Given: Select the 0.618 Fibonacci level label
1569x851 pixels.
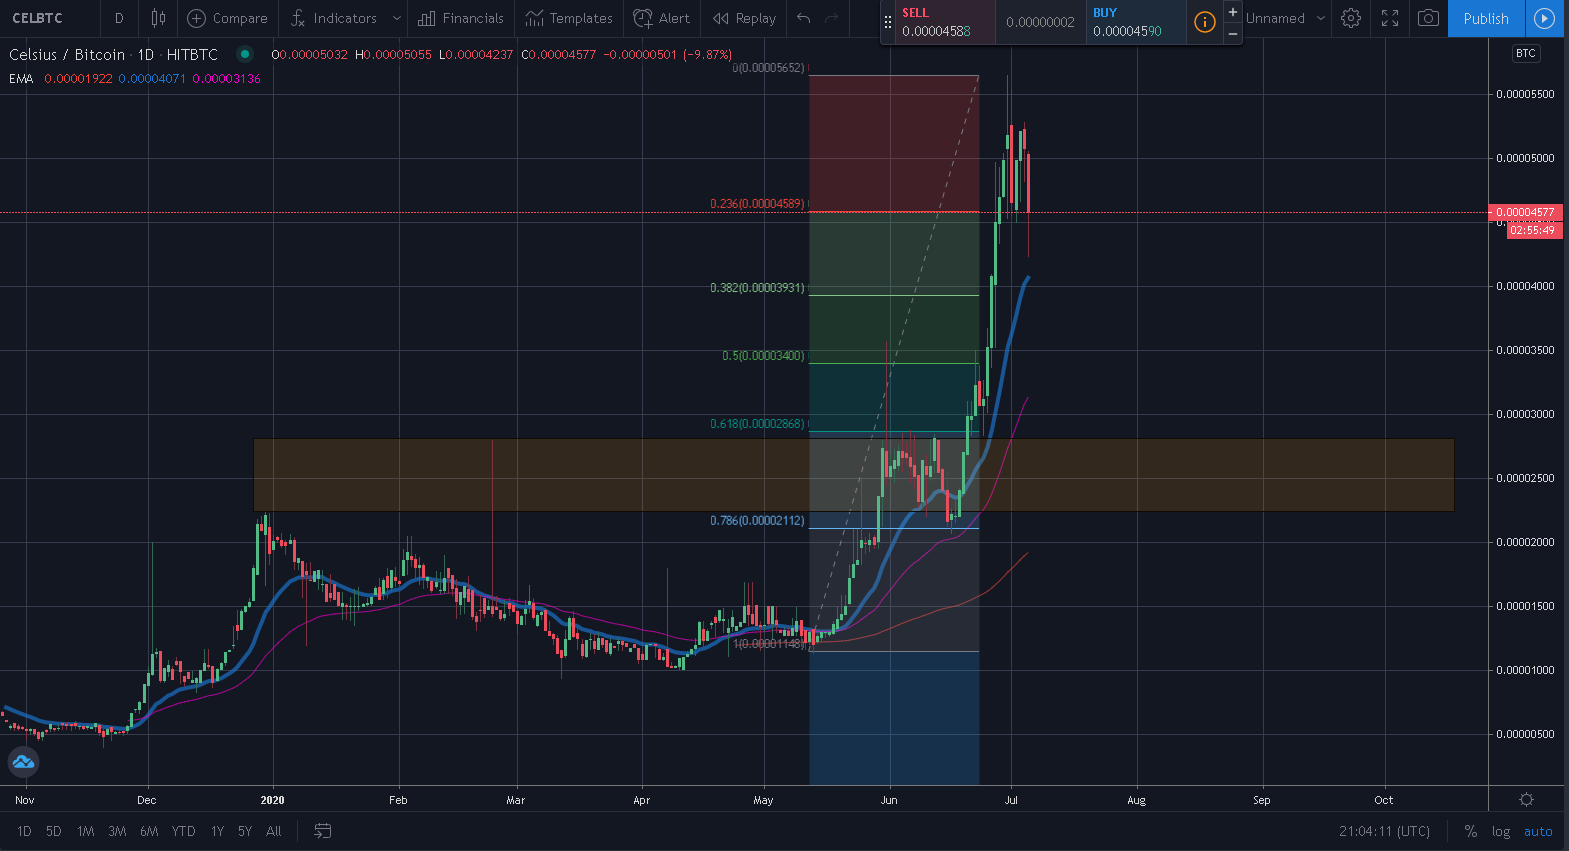Looking at the screenshot, I should click(x=757, y=424).
